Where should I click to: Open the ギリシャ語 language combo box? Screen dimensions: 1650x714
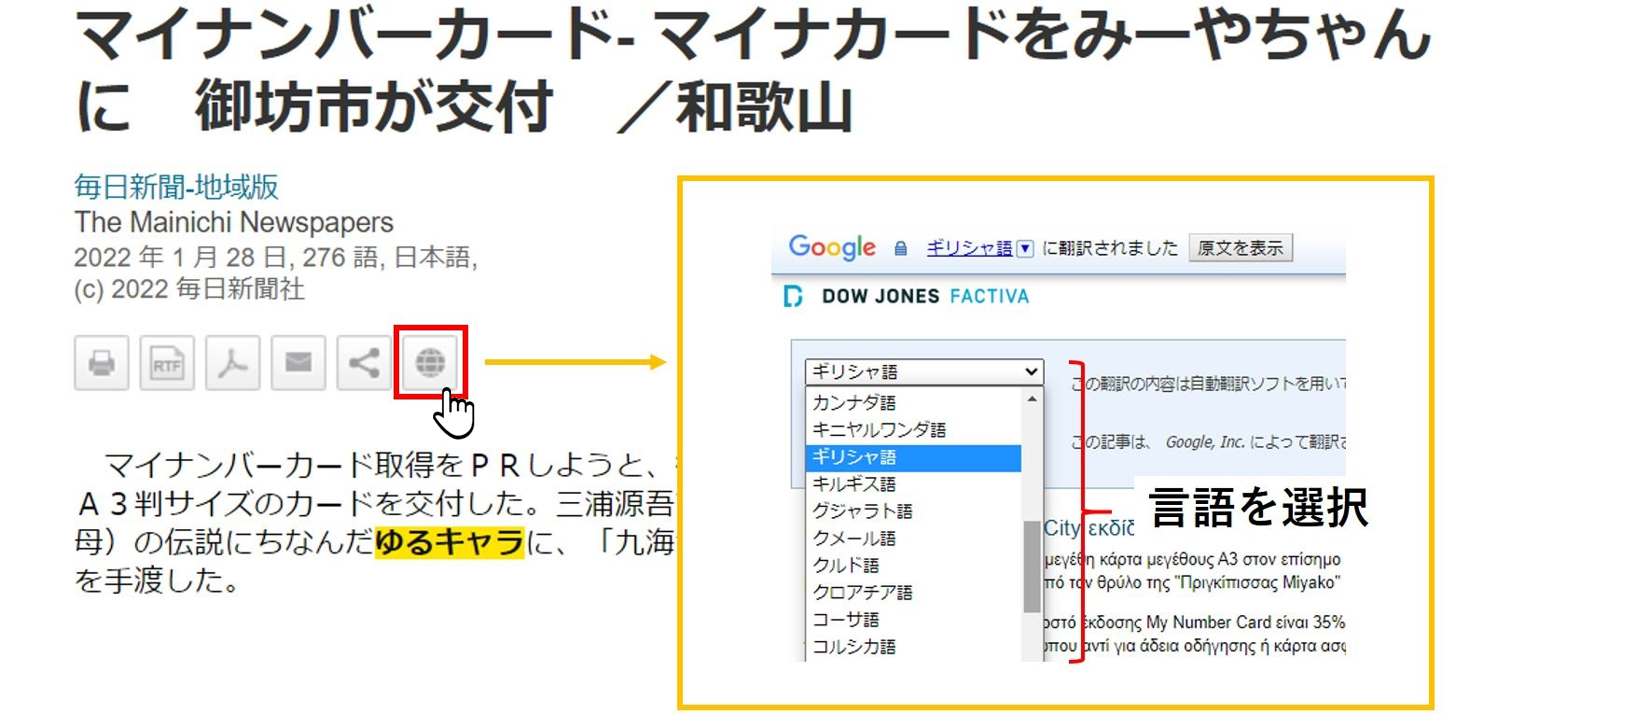(923, 372)
